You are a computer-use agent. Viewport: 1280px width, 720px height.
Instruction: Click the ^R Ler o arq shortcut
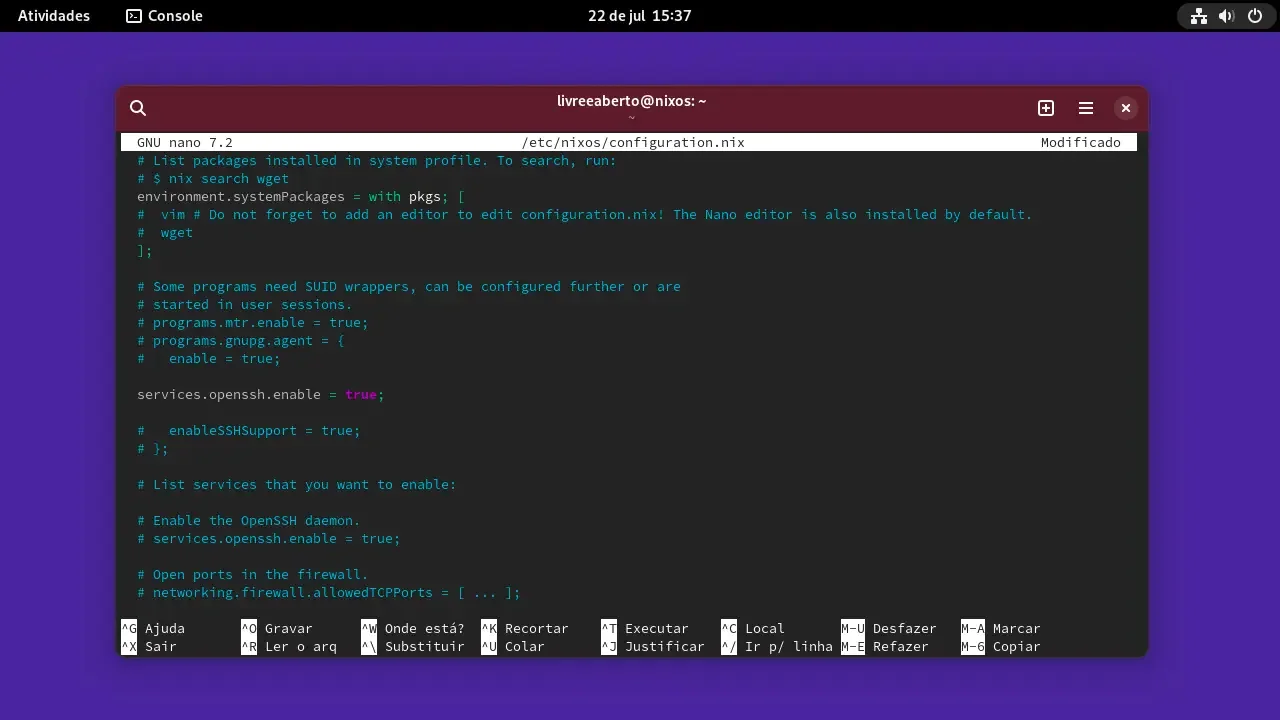(x=289, y=647)
